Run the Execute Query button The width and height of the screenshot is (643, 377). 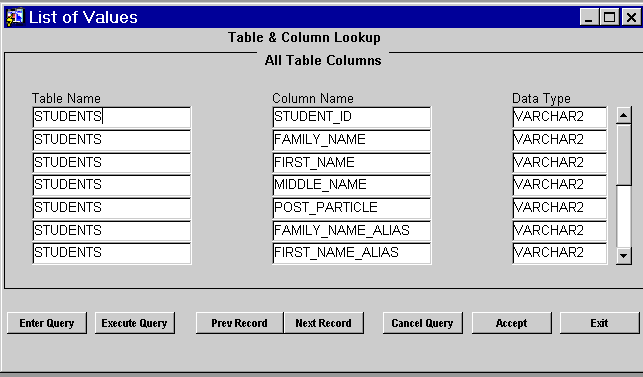135,323
